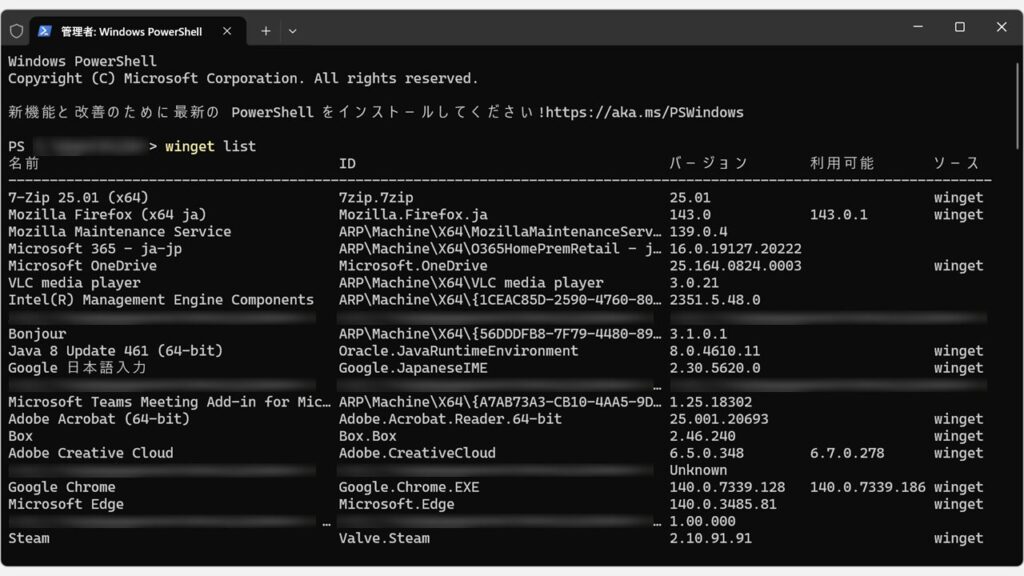
Task: Click version '2.10.91.91'
Action: click(x=711, y=537)
